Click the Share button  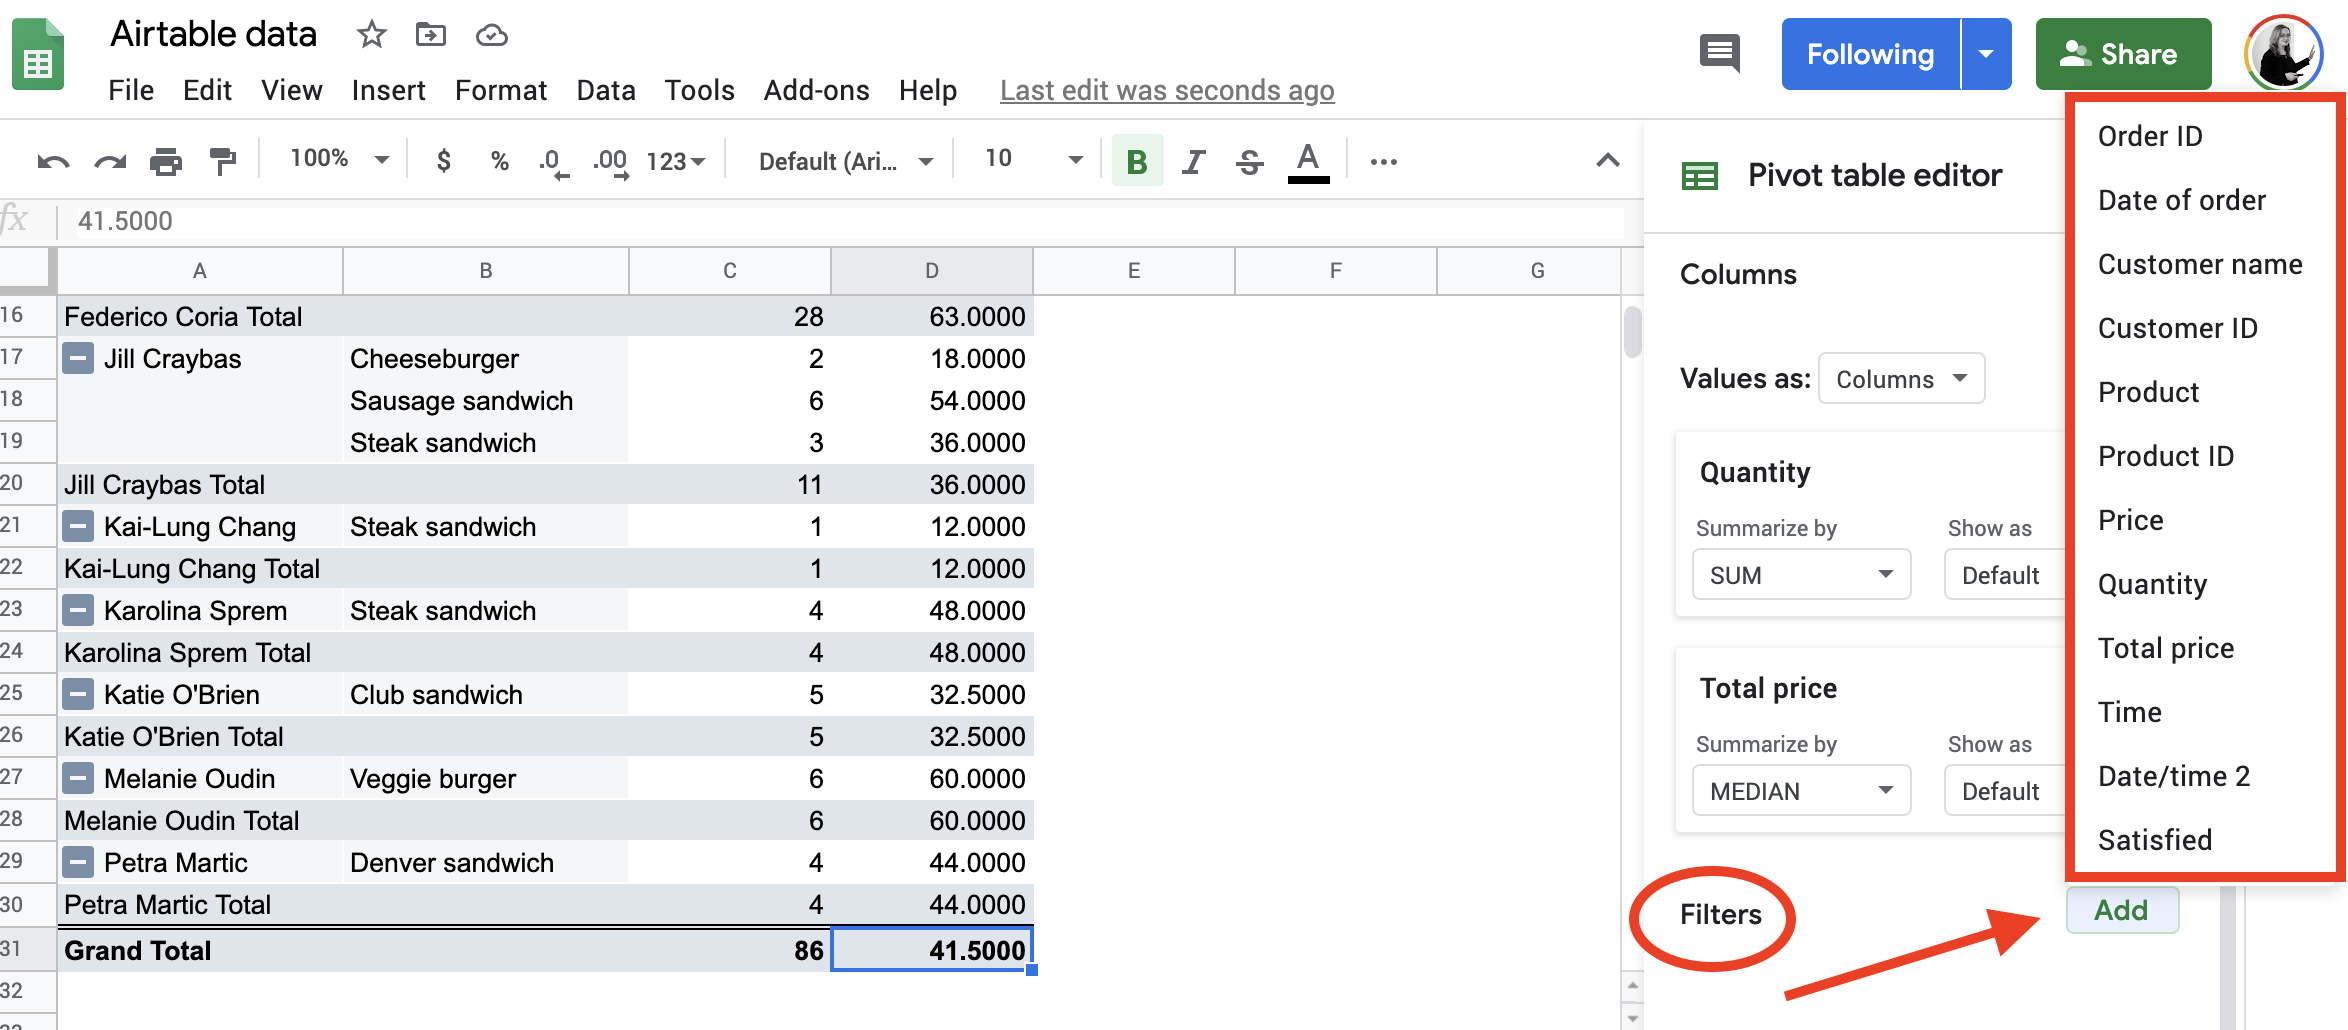2123,54
